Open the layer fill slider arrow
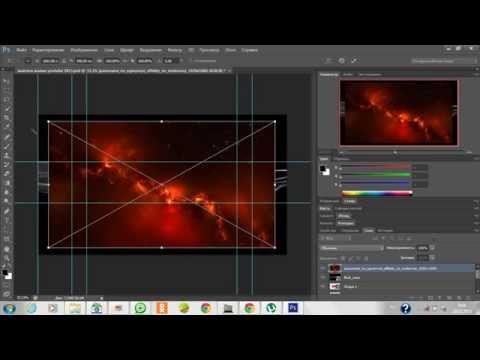The height and width of the screenshot is (360, 480). pyautogui.click(x=432, y=258)
